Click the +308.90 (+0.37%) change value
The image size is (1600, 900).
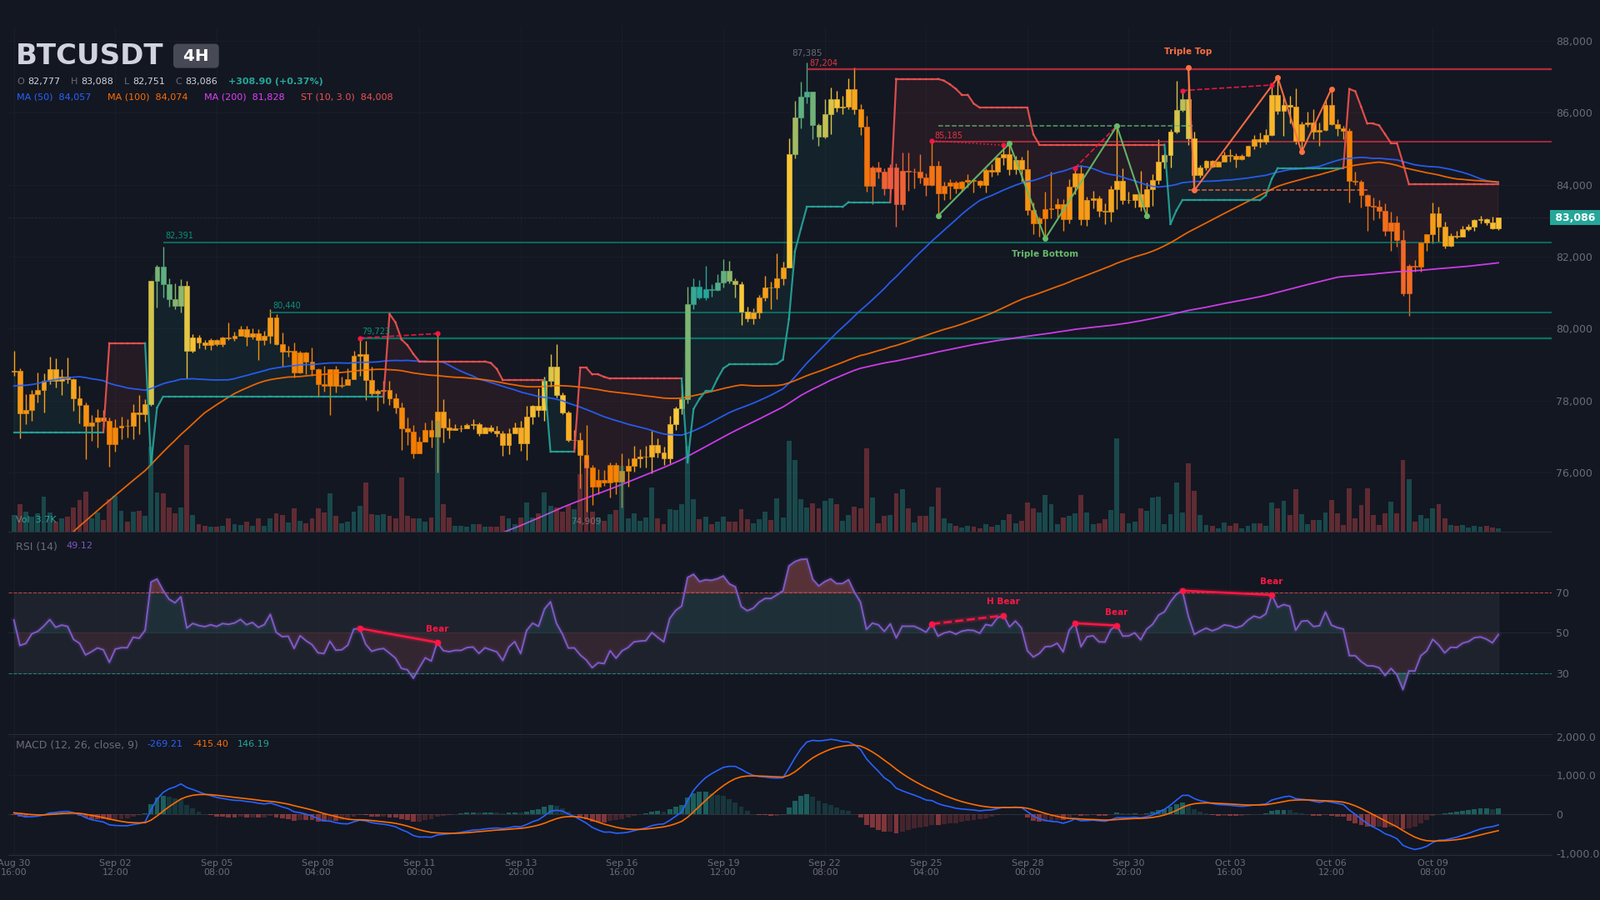tap(275, 81)
